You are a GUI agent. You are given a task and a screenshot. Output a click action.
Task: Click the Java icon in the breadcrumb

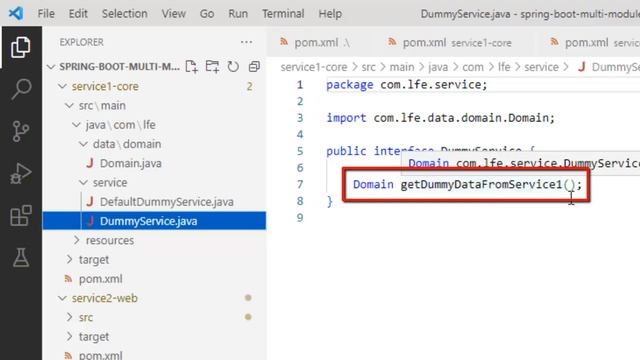click(581, 67)
